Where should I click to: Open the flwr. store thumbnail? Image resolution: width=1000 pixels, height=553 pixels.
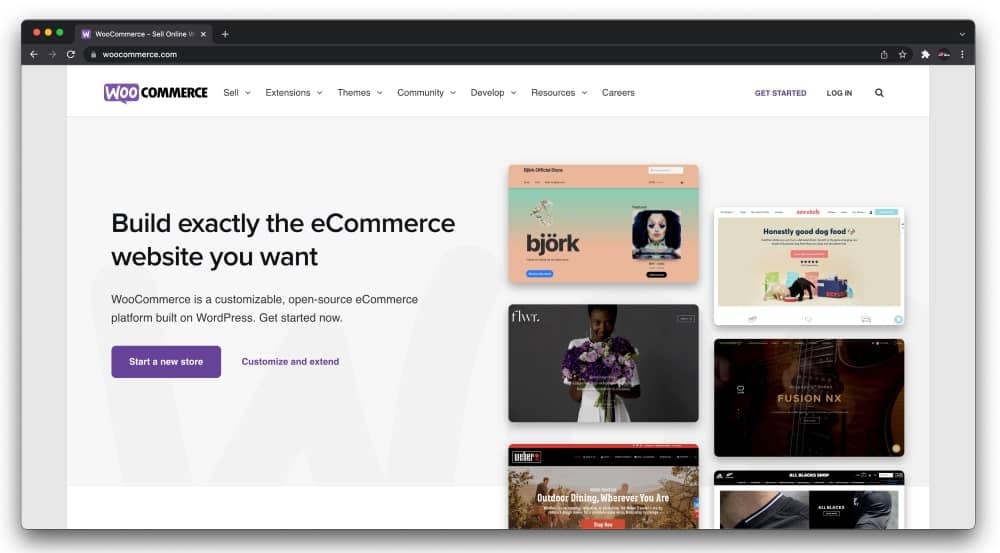pos(603,363)
